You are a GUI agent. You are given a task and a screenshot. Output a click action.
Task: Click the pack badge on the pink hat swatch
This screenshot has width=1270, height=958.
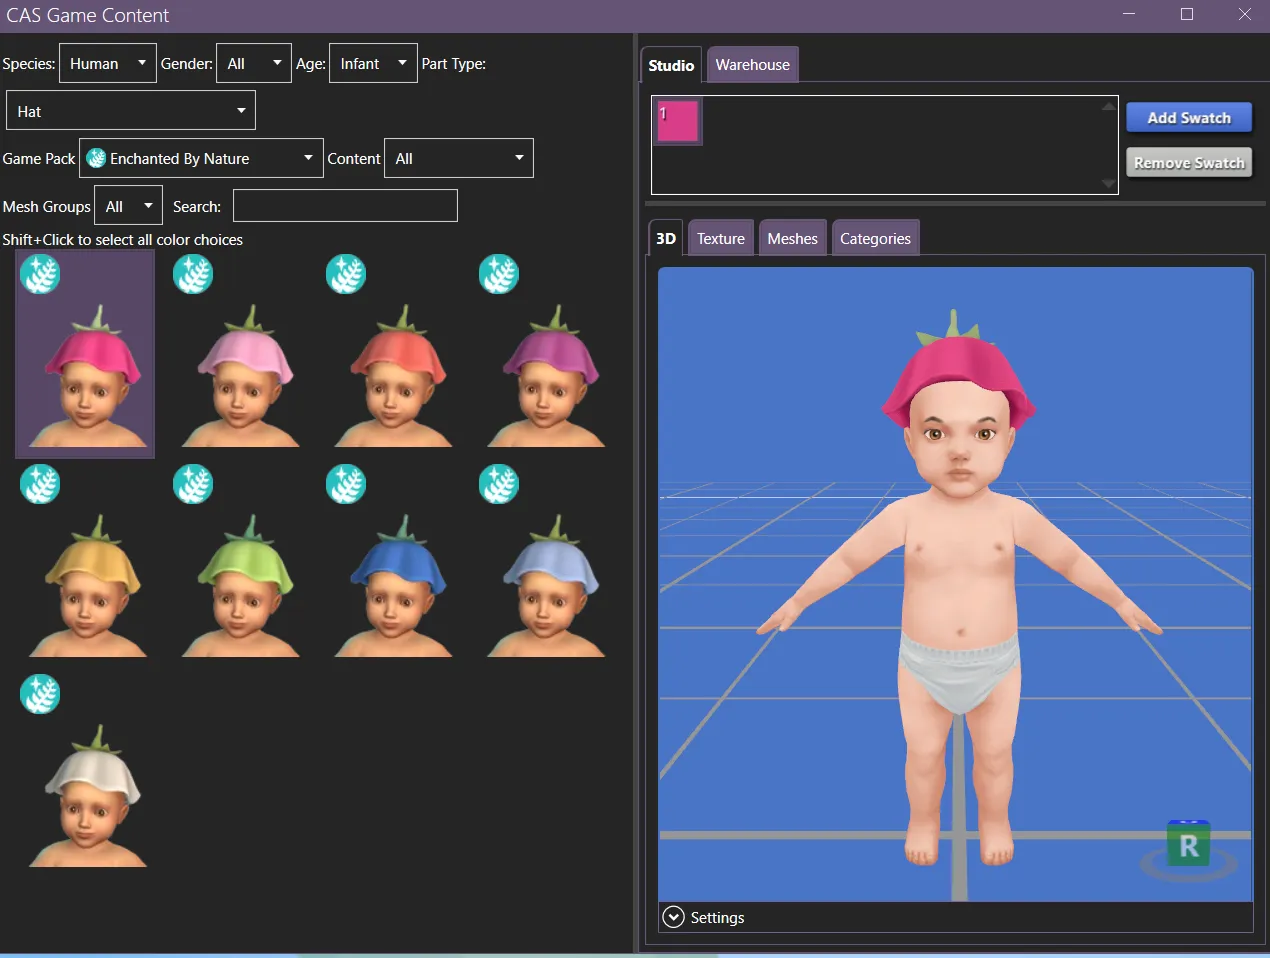pos(40,274)
